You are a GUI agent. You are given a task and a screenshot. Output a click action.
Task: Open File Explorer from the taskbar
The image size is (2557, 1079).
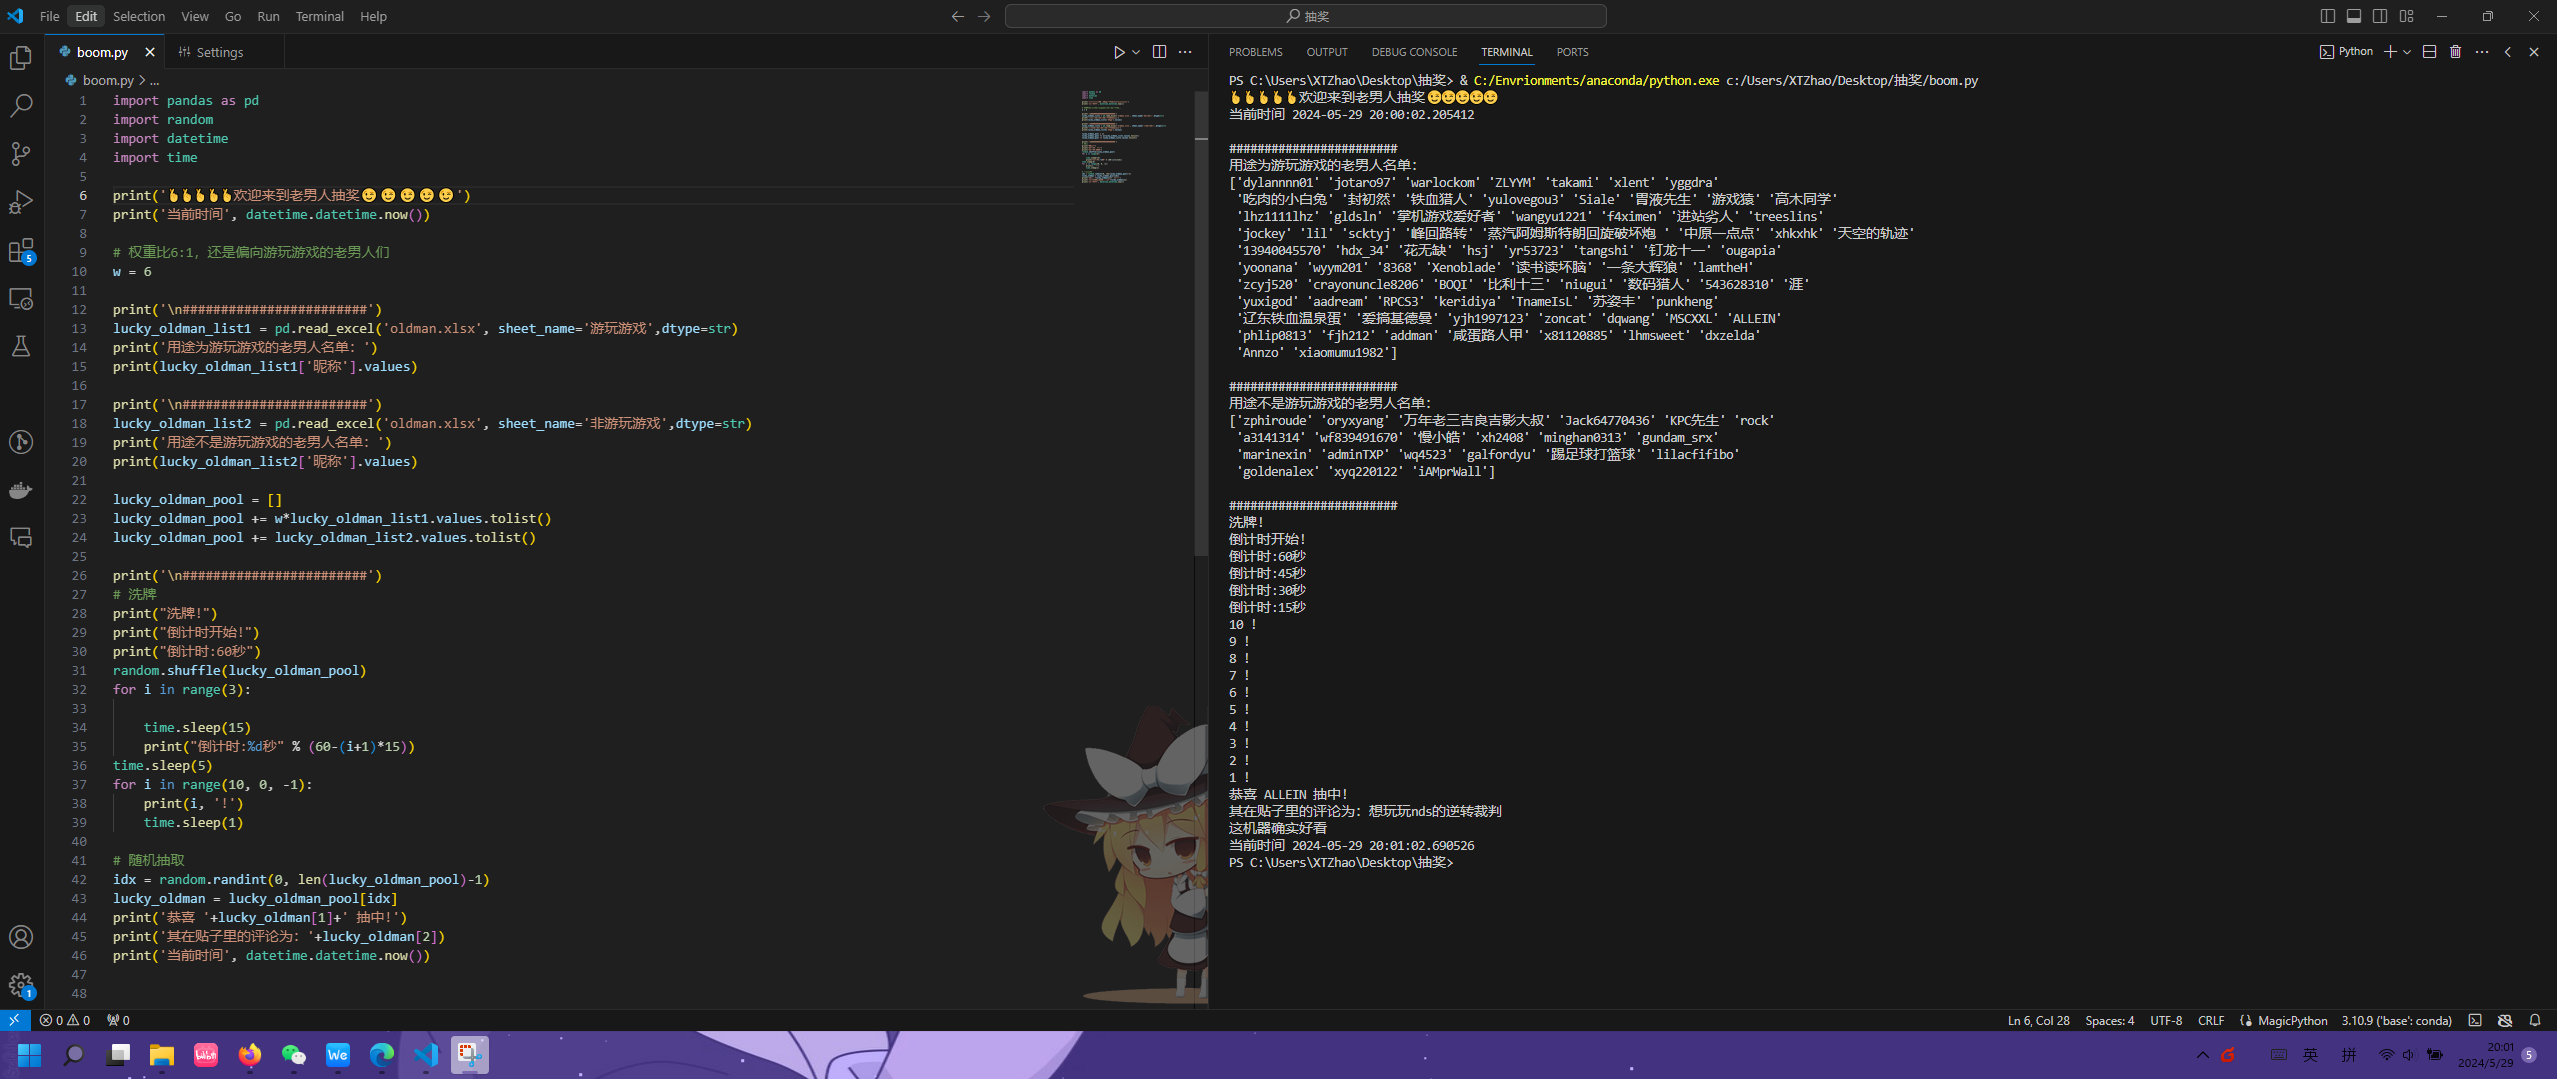tap(162, 1055)
